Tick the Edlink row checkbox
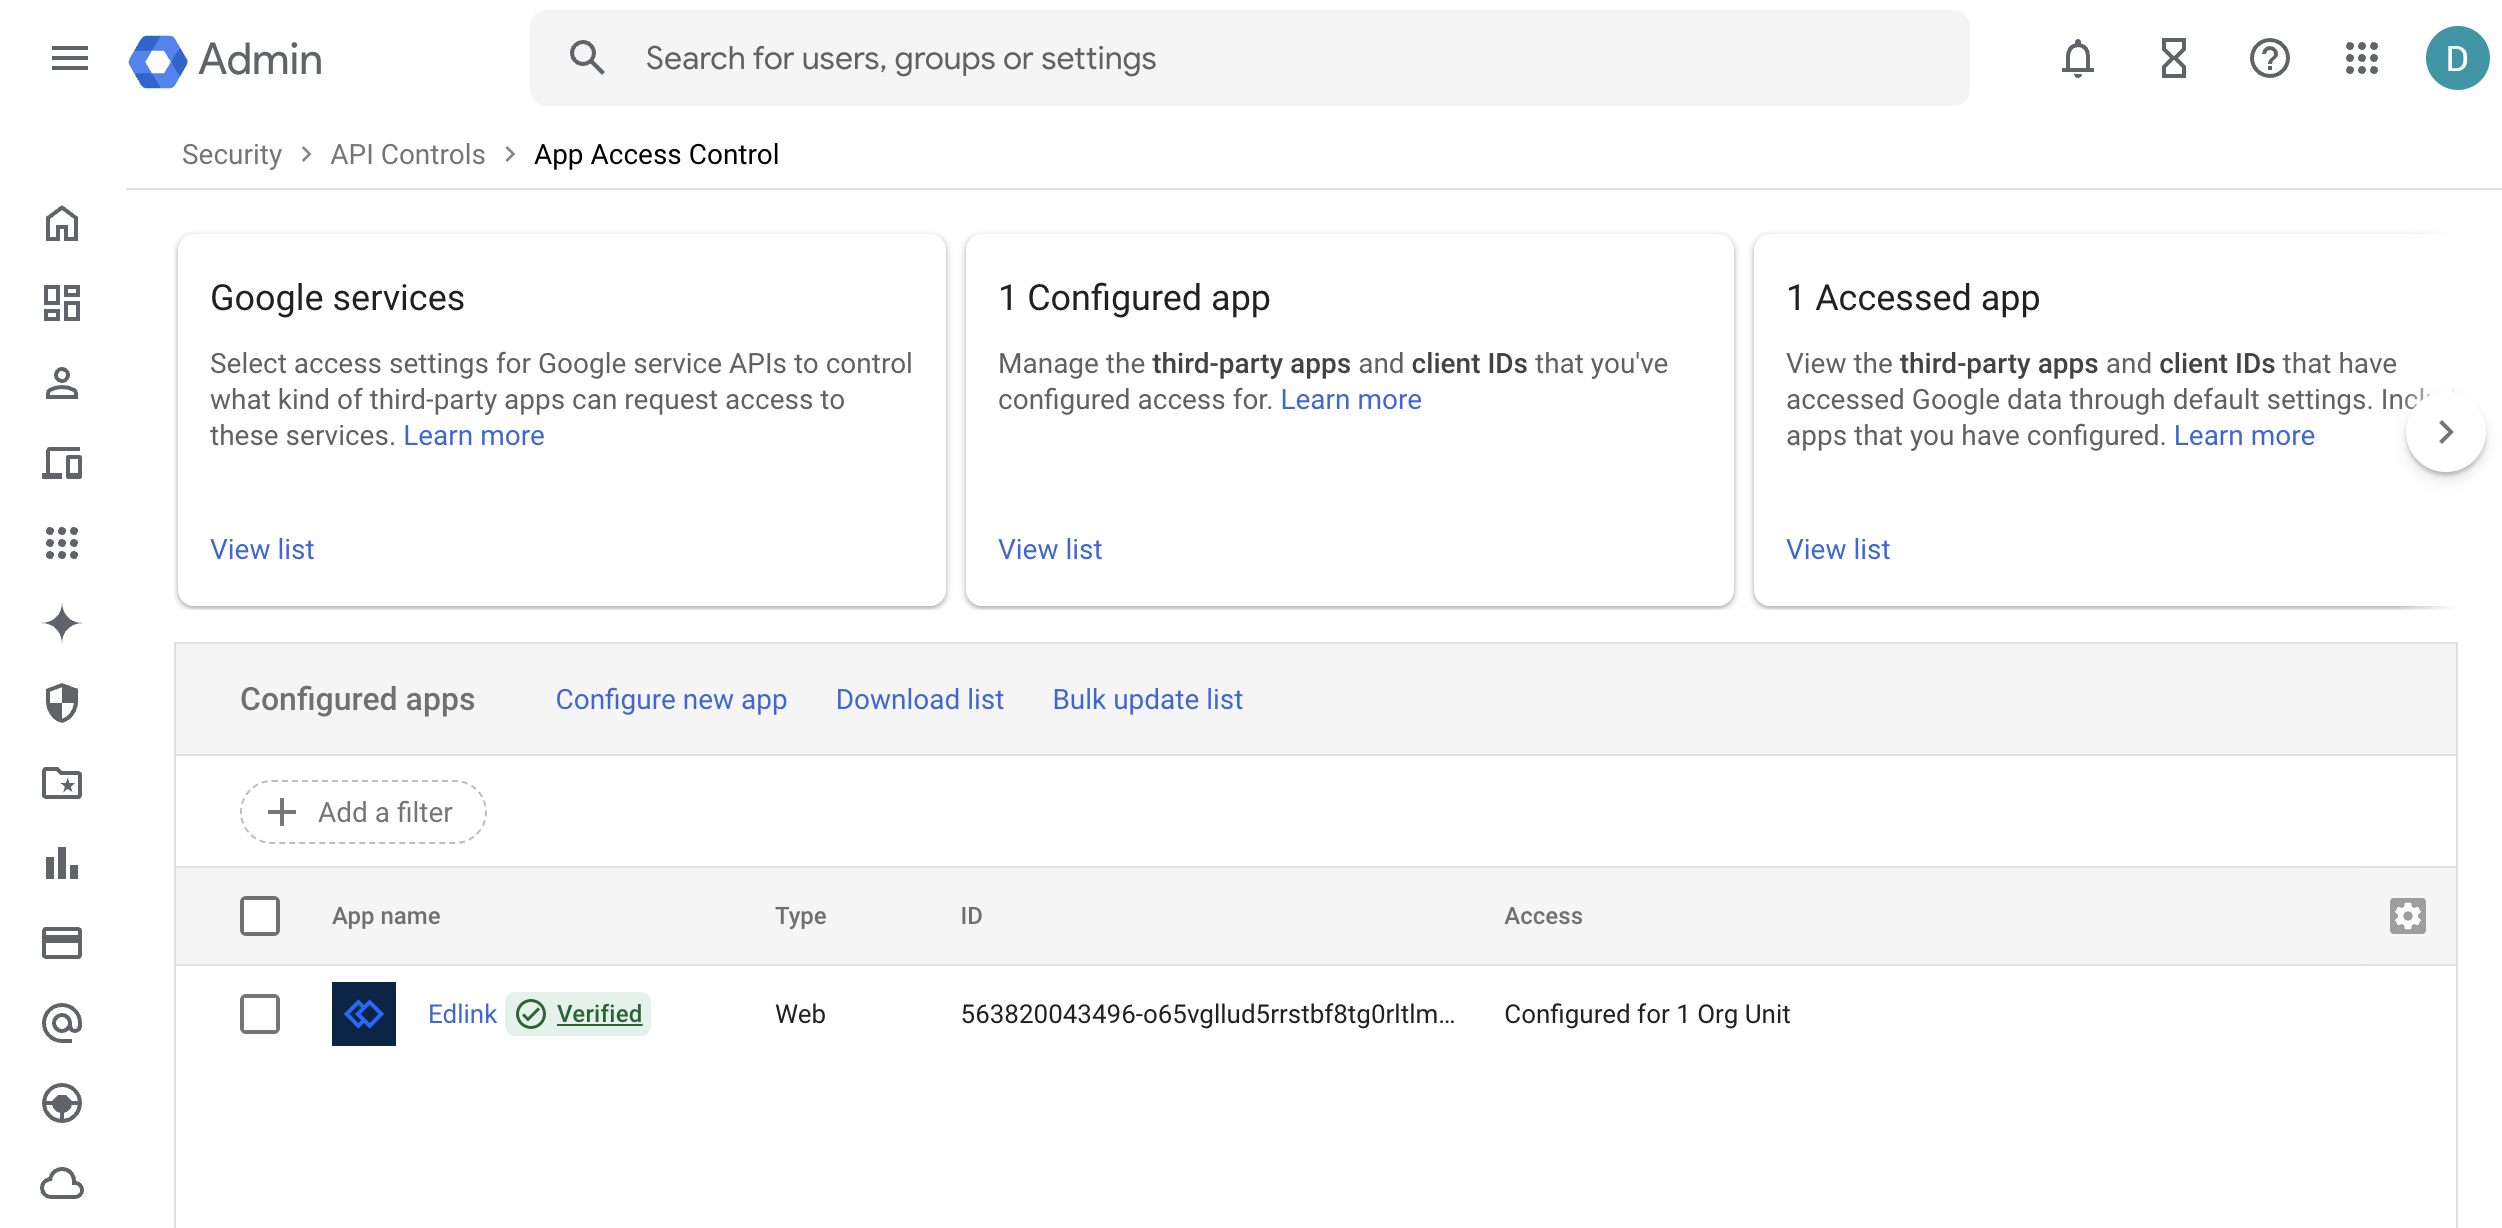Viewport: 2502px width, 1228px height. pyautogui.click(x=260, y=1014)
